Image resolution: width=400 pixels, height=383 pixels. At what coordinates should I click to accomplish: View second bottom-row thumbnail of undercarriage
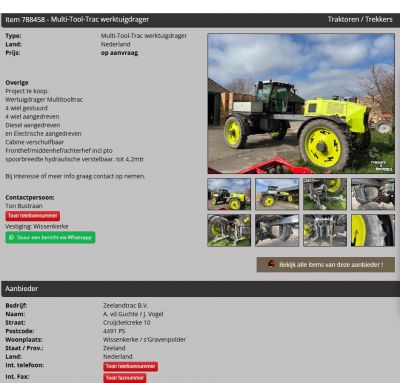[x=277, y=230]
